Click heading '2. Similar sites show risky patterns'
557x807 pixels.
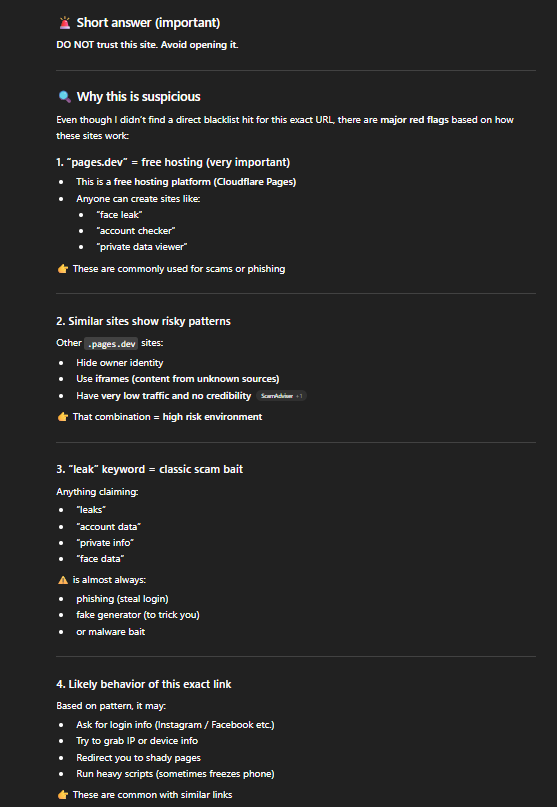pos(143,321)
